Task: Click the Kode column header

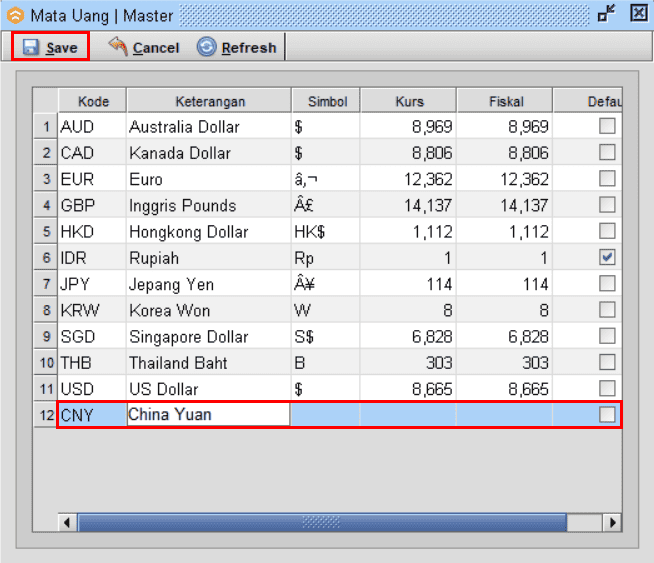Action: [x=92, y=101]
